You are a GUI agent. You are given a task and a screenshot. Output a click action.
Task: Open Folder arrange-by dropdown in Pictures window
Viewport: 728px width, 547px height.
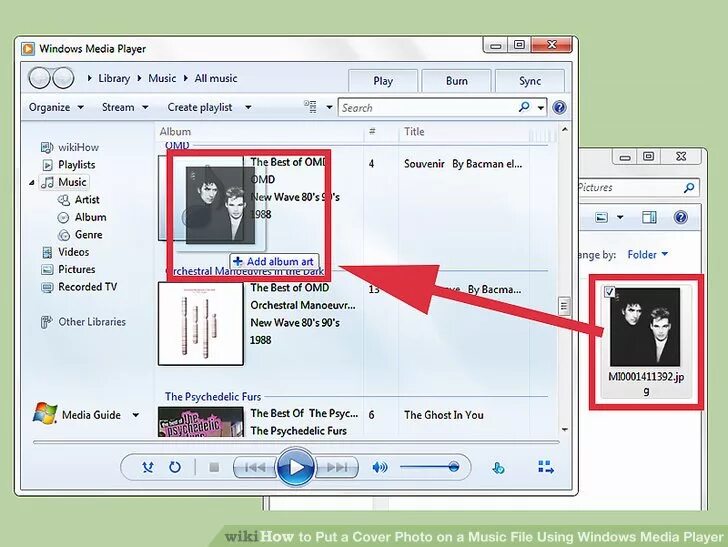click(648, 254)
